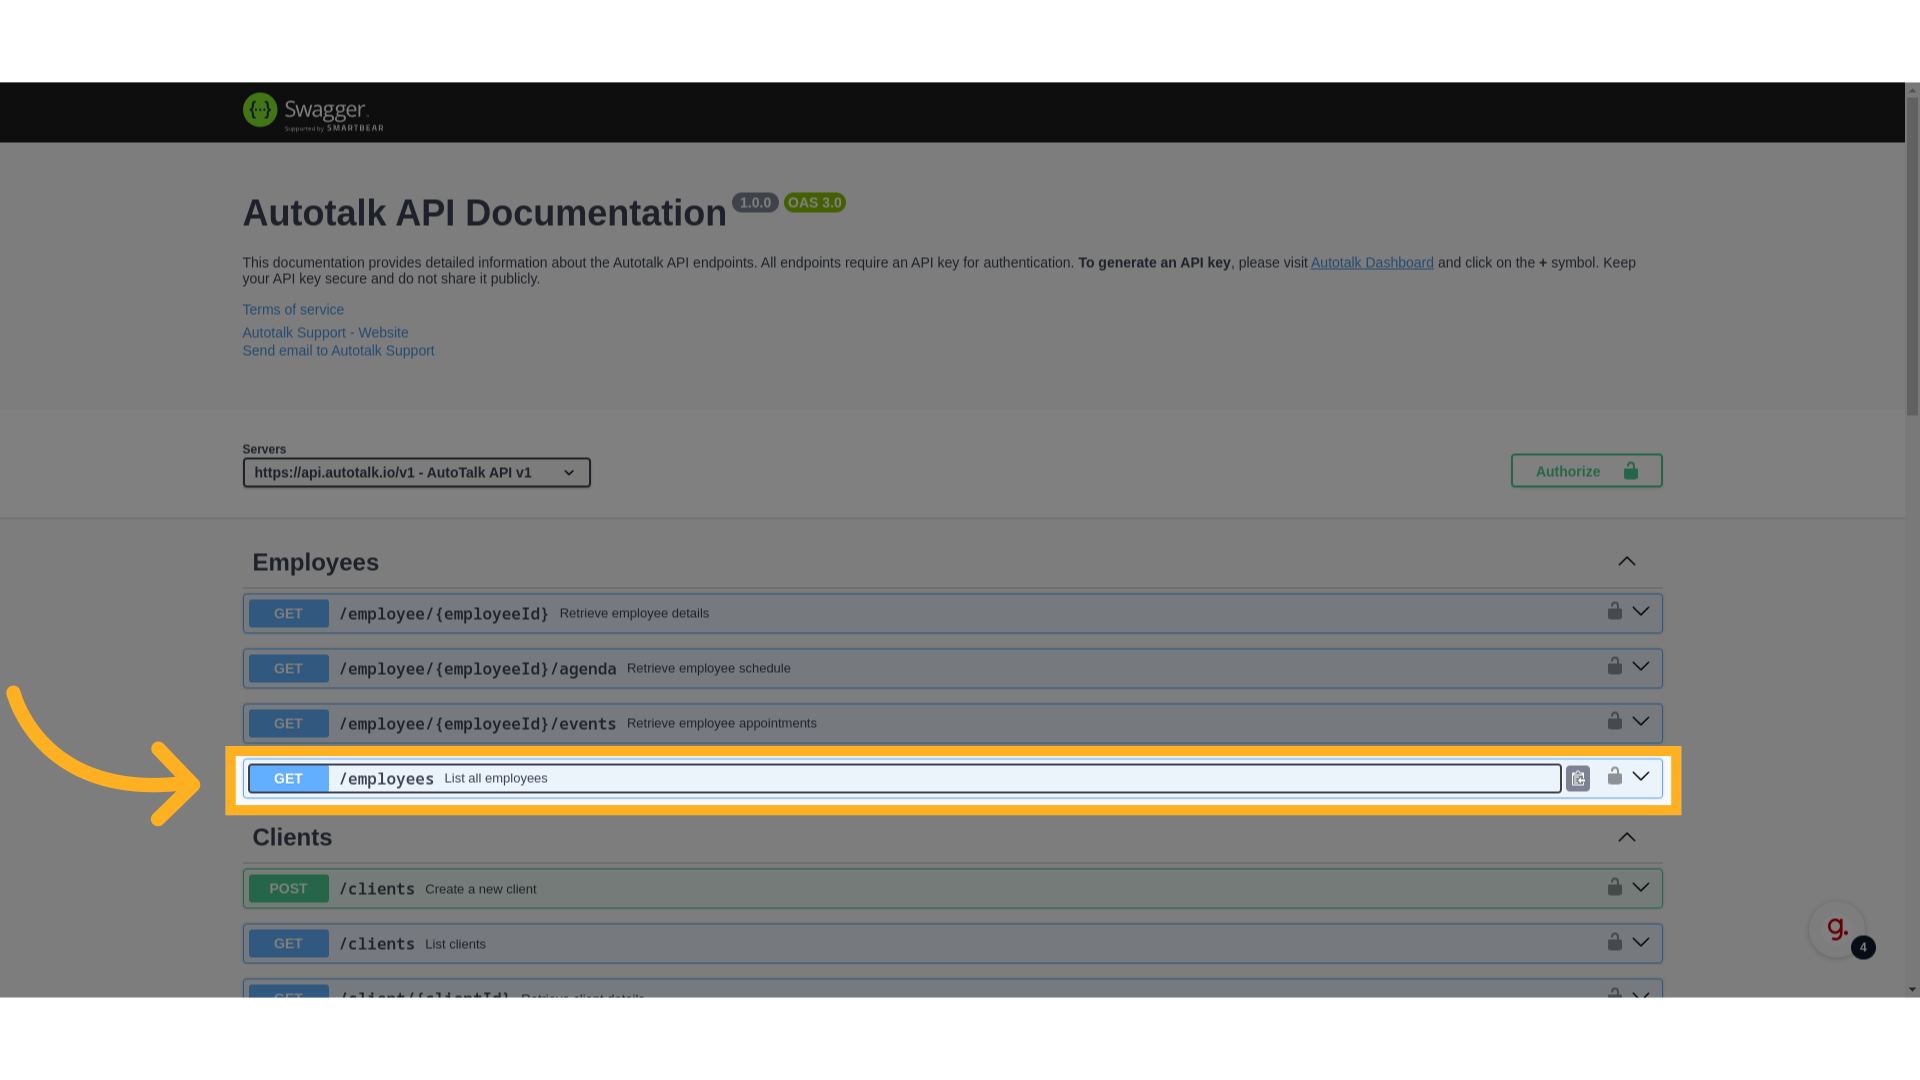1920x1080 pixels.
Task: Click GET badge on List clients row
Action: pyautogui.click(x=288, y=944)
